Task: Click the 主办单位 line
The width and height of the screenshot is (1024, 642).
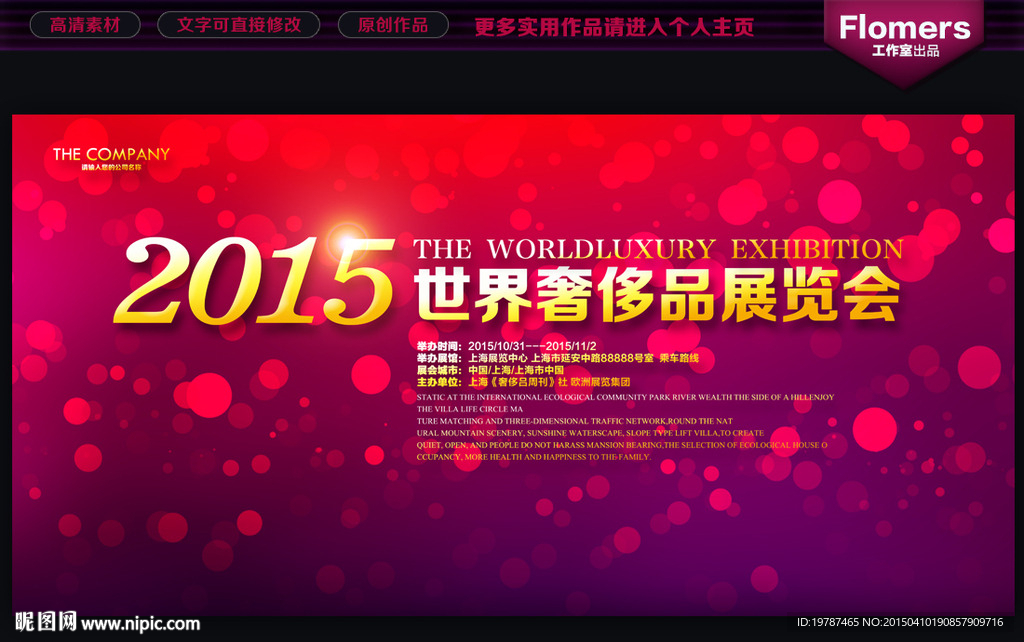Action: 524,382
